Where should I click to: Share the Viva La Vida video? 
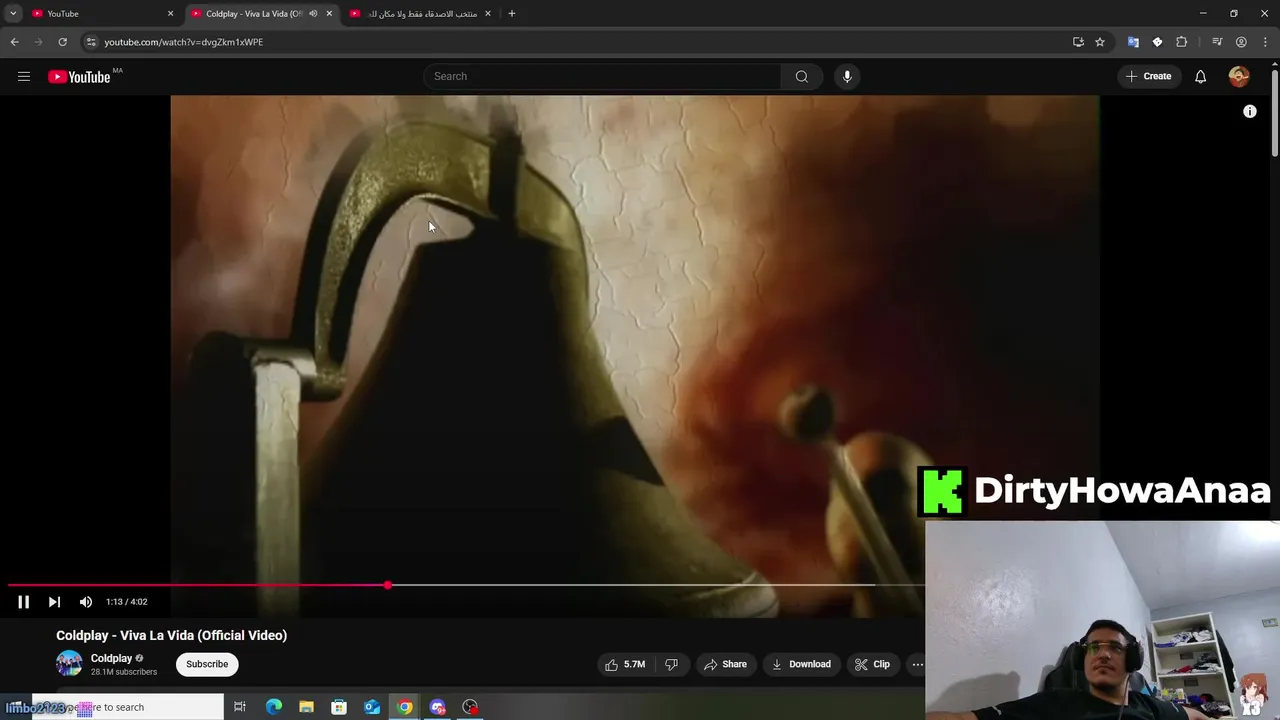pos(725,664)
